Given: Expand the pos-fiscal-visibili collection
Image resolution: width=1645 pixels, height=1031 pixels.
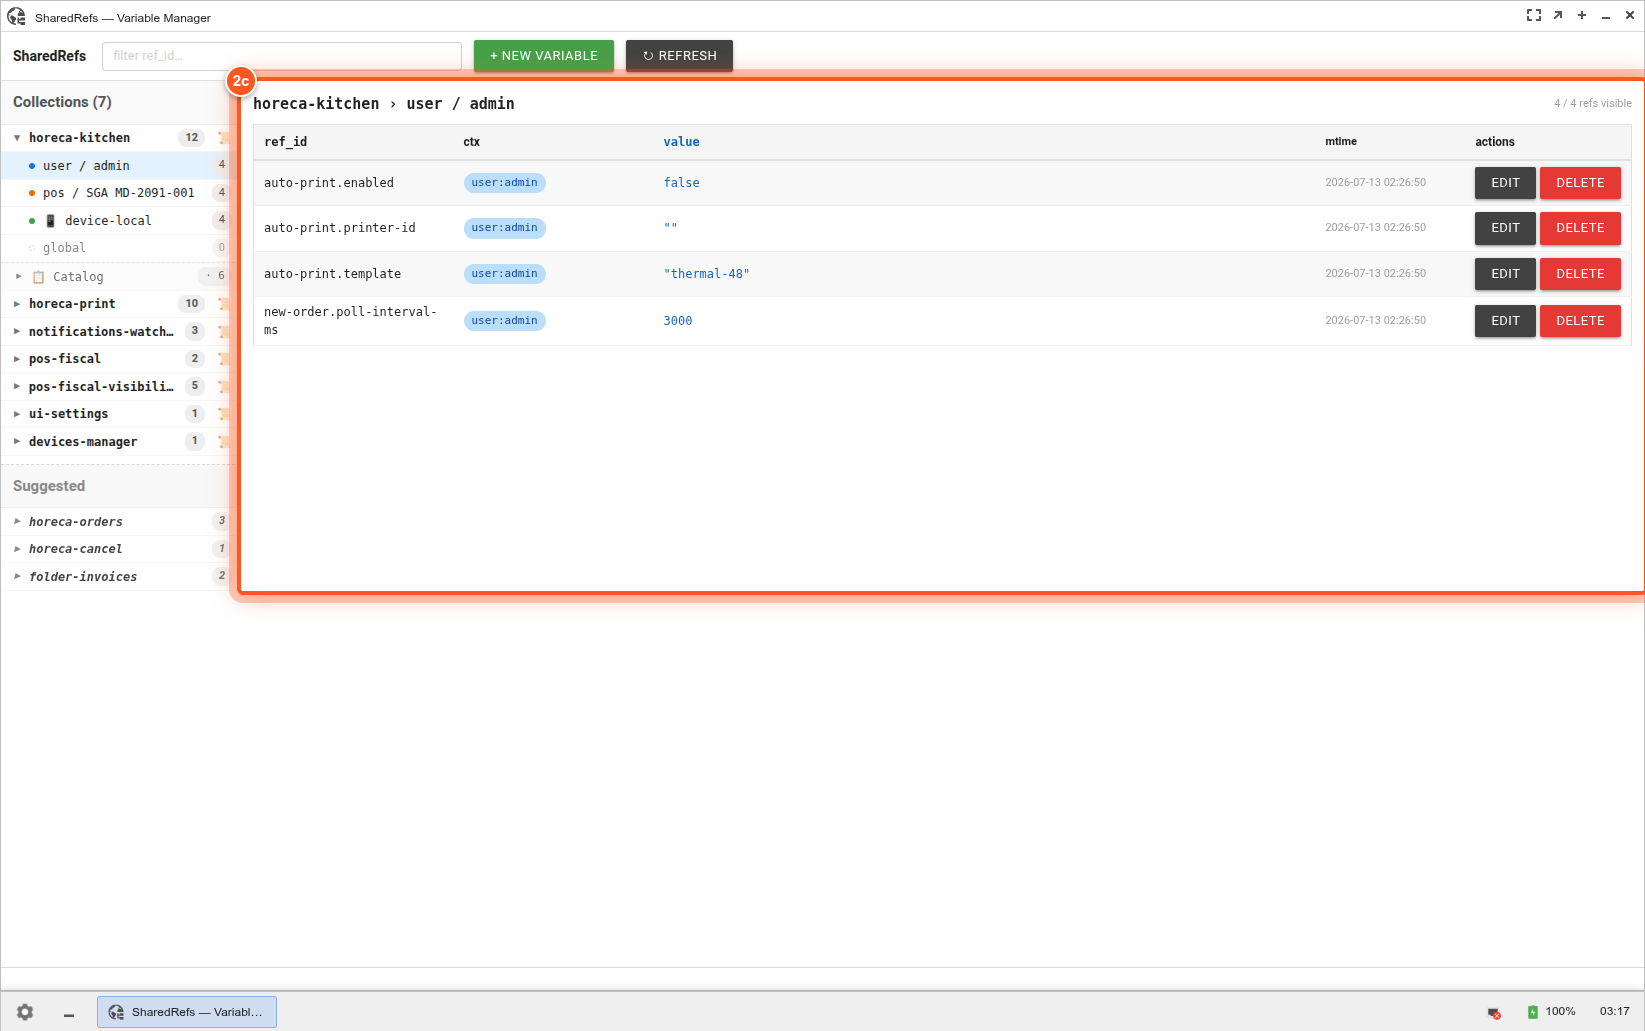Looking at the screenshot, I should click(x=17, y=386).
